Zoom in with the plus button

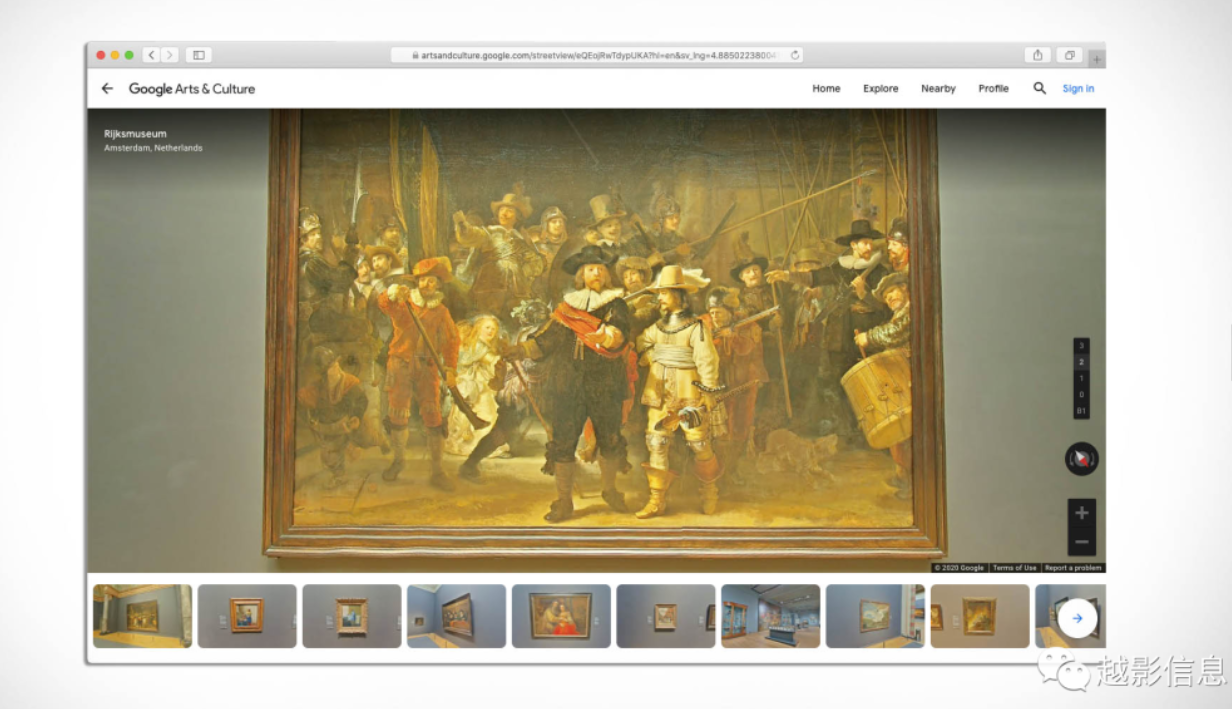[1081, 513]
